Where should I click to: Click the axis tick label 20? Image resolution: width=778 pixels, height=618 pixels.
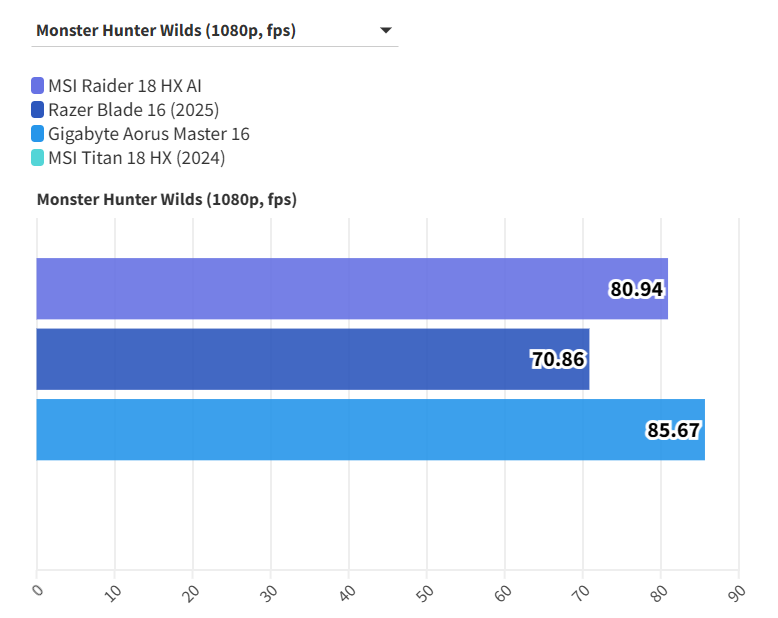[191, 593]
